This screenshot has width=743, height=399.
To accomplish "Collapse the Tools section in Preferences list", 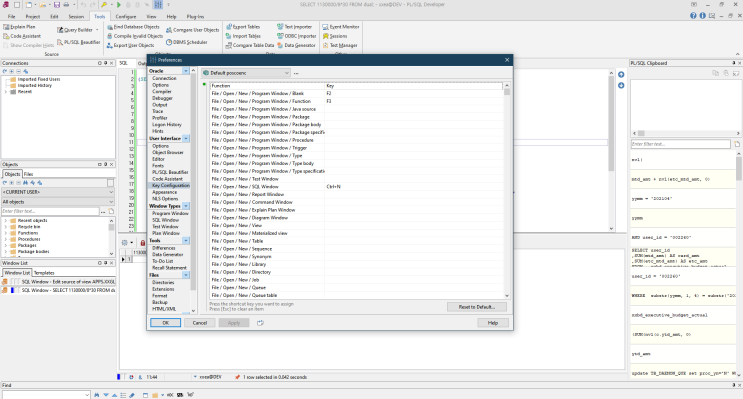I will tap(186, 241).
